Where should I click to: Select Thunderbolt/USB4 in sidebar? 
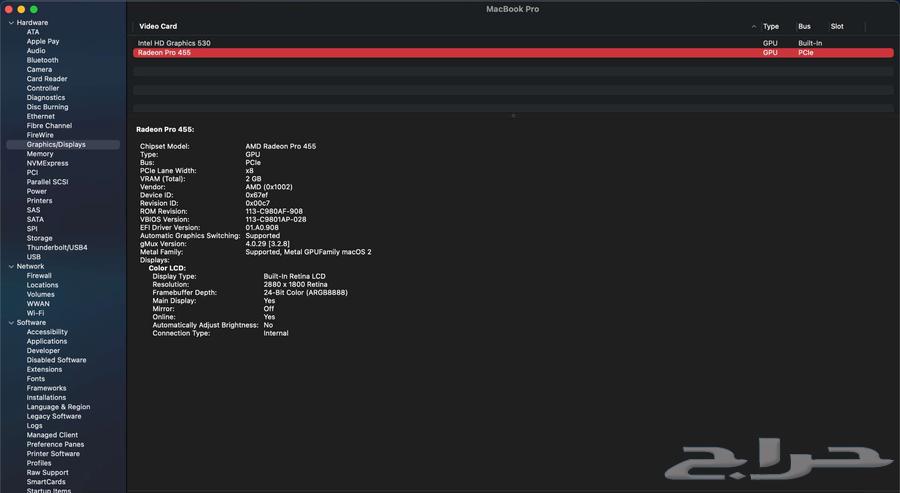pyautogui.click(x=57, y=247)
